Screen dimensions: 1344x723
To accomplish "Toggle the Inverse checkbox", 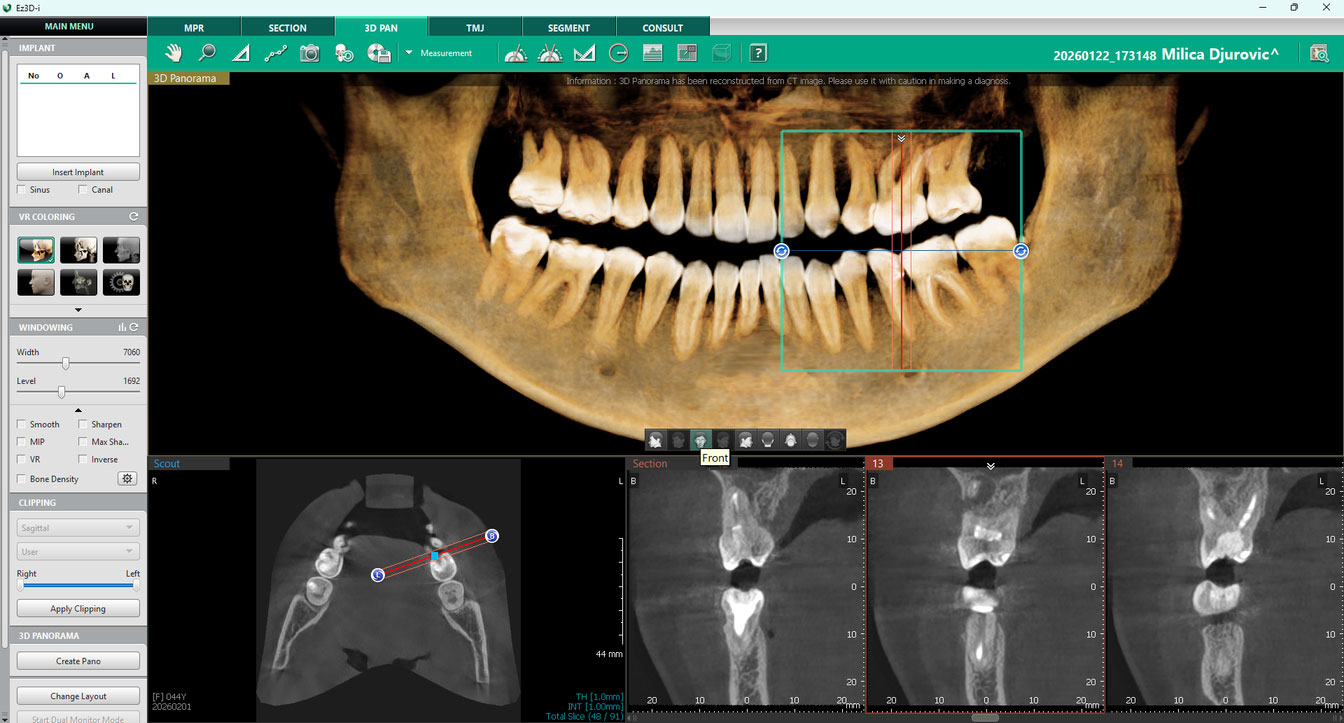I will [84, 459].
